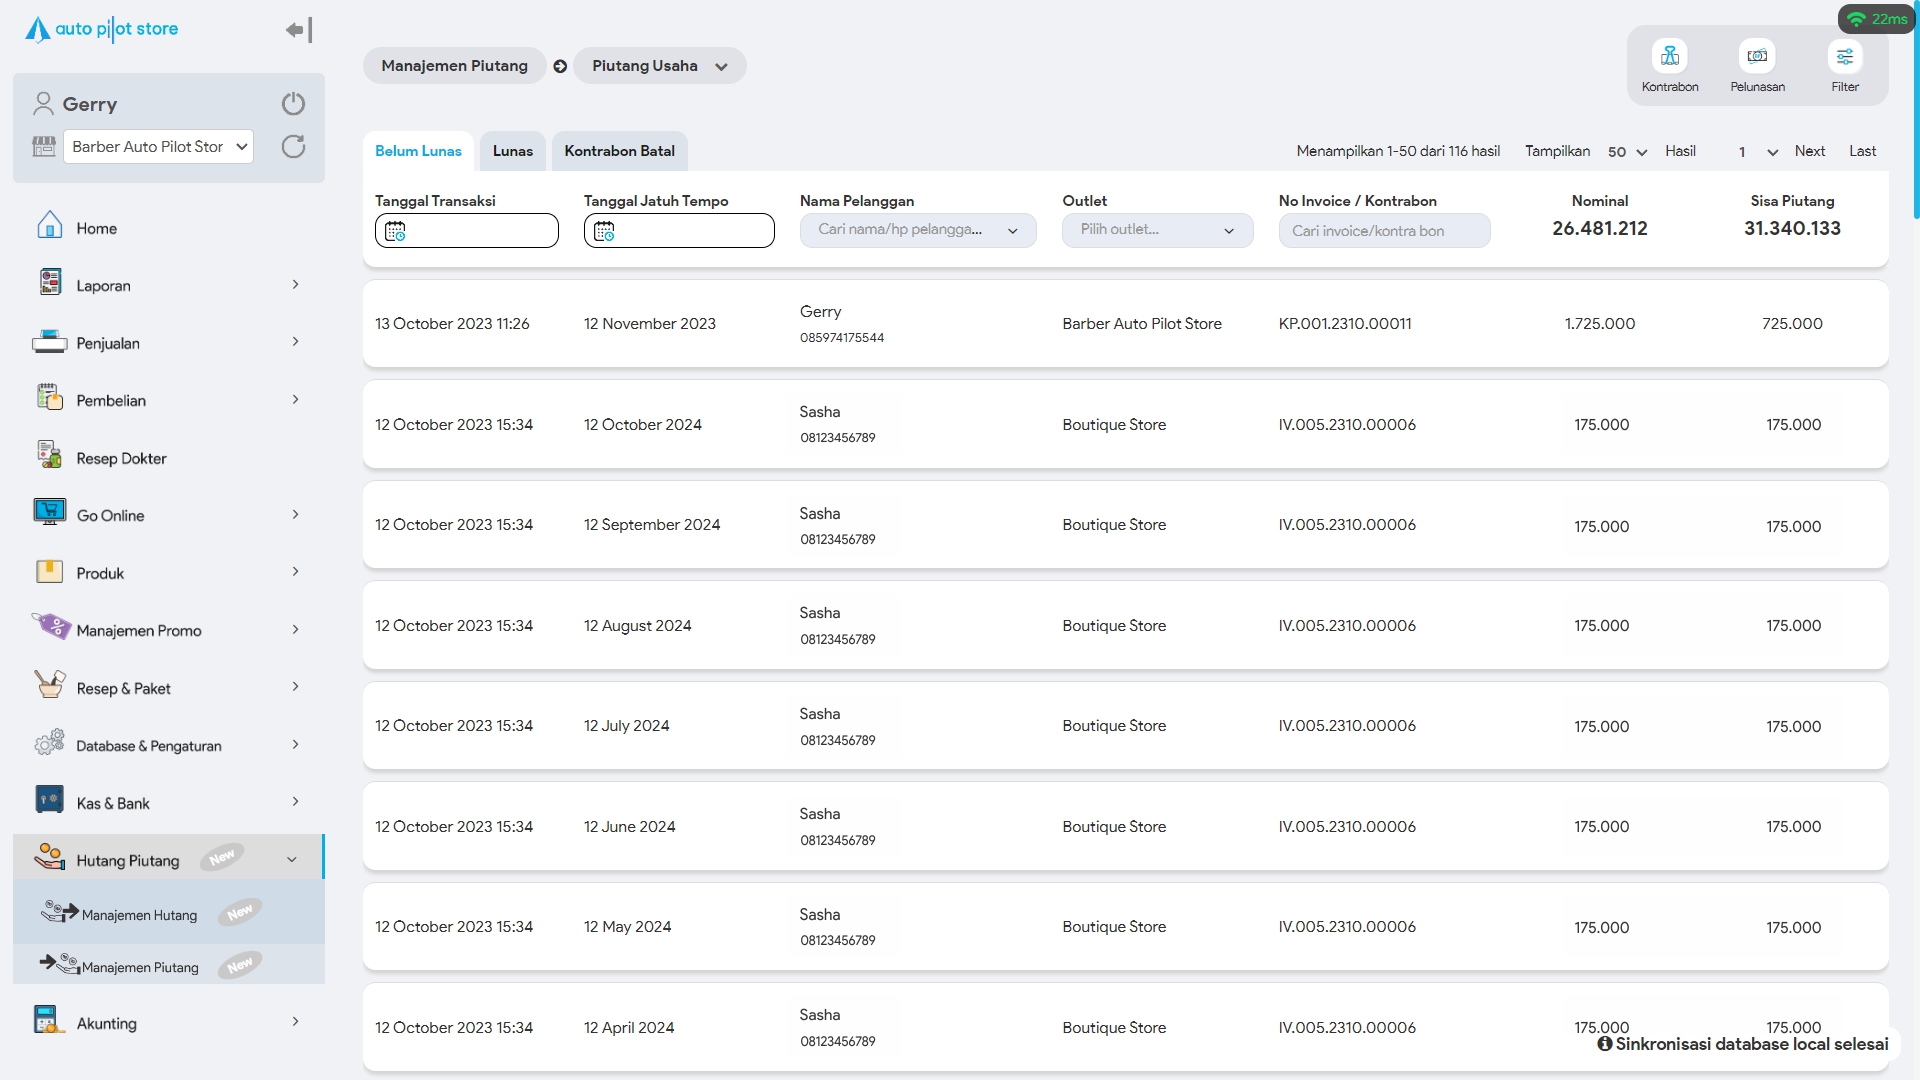Click the power logout icon
Viewport: 1920px width, 1080px height.
(x=293, y=104)
